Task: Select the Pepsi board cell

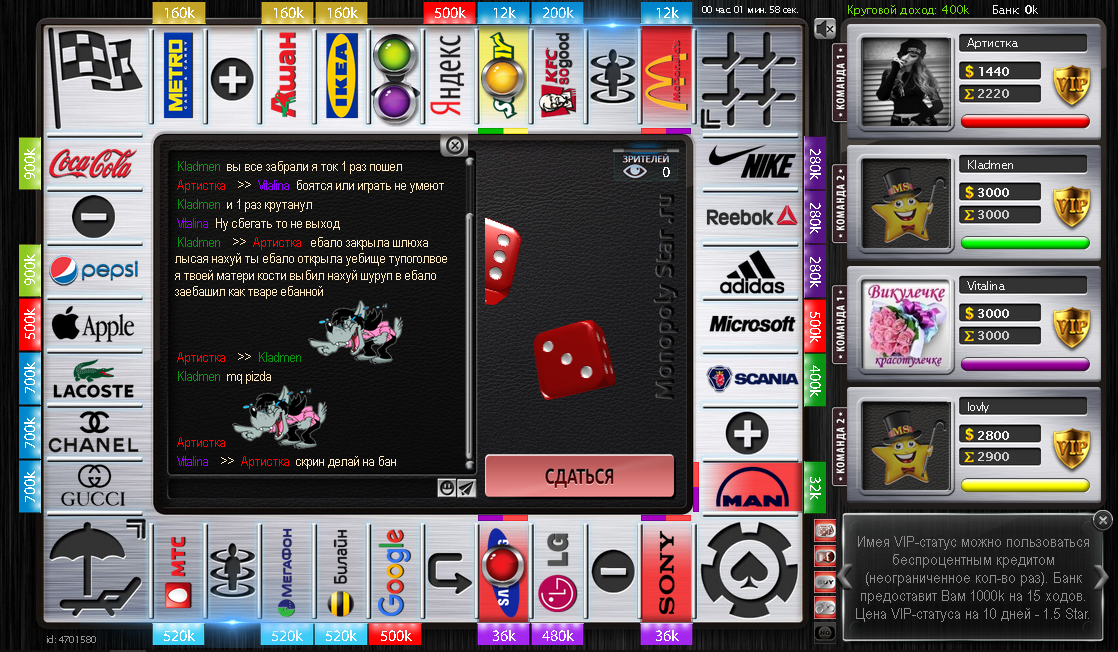Action: 93,270
